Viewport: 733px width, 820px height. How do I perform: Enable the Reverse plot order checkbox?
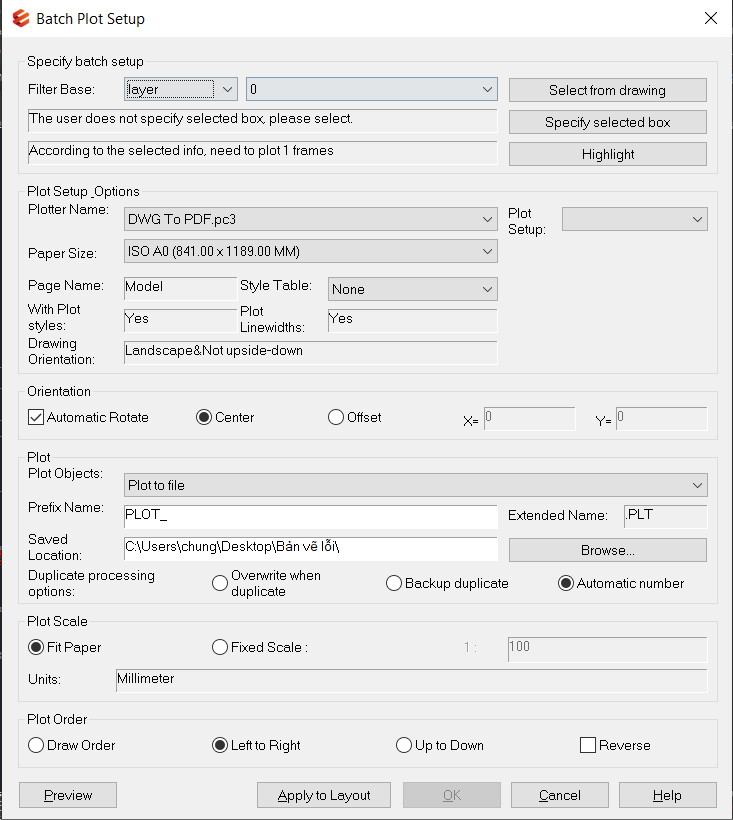[x=588, y=745]
